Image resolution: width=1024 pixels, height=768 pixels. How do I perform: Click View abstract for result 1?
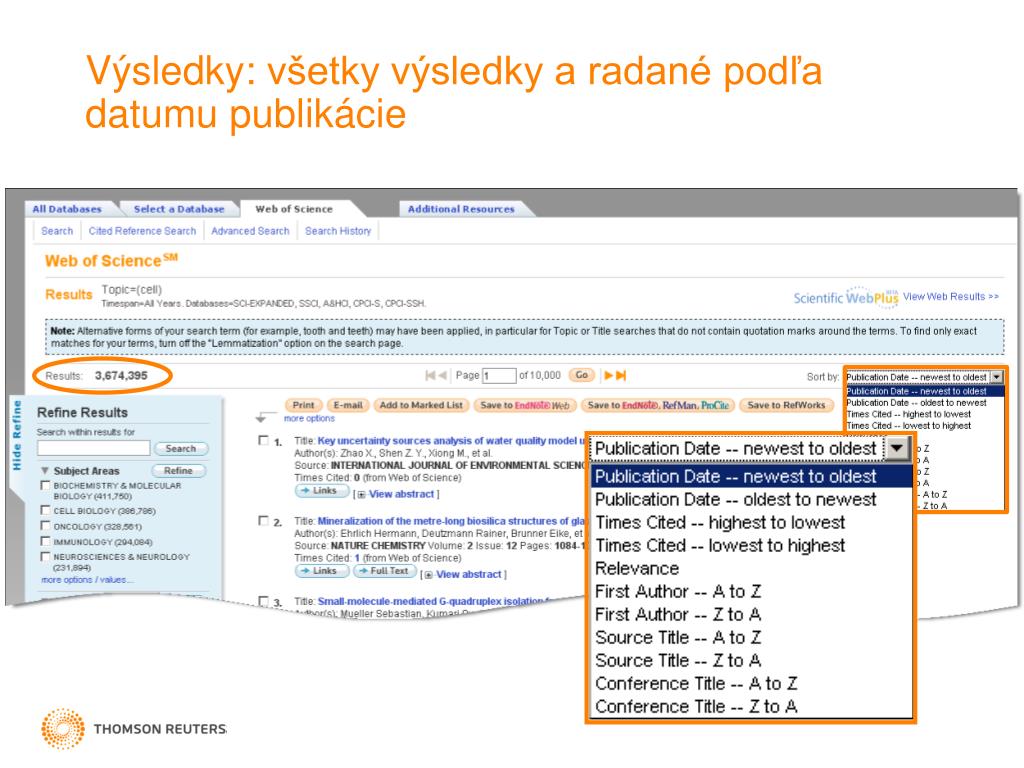(402, 494)
